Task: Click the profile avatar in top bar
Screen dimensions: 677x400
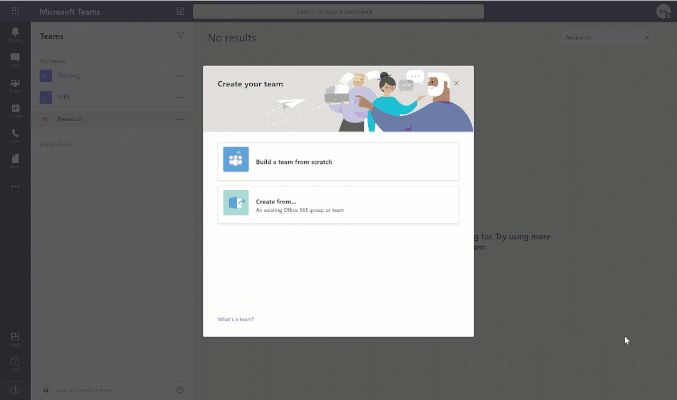Action: [663, 12]
